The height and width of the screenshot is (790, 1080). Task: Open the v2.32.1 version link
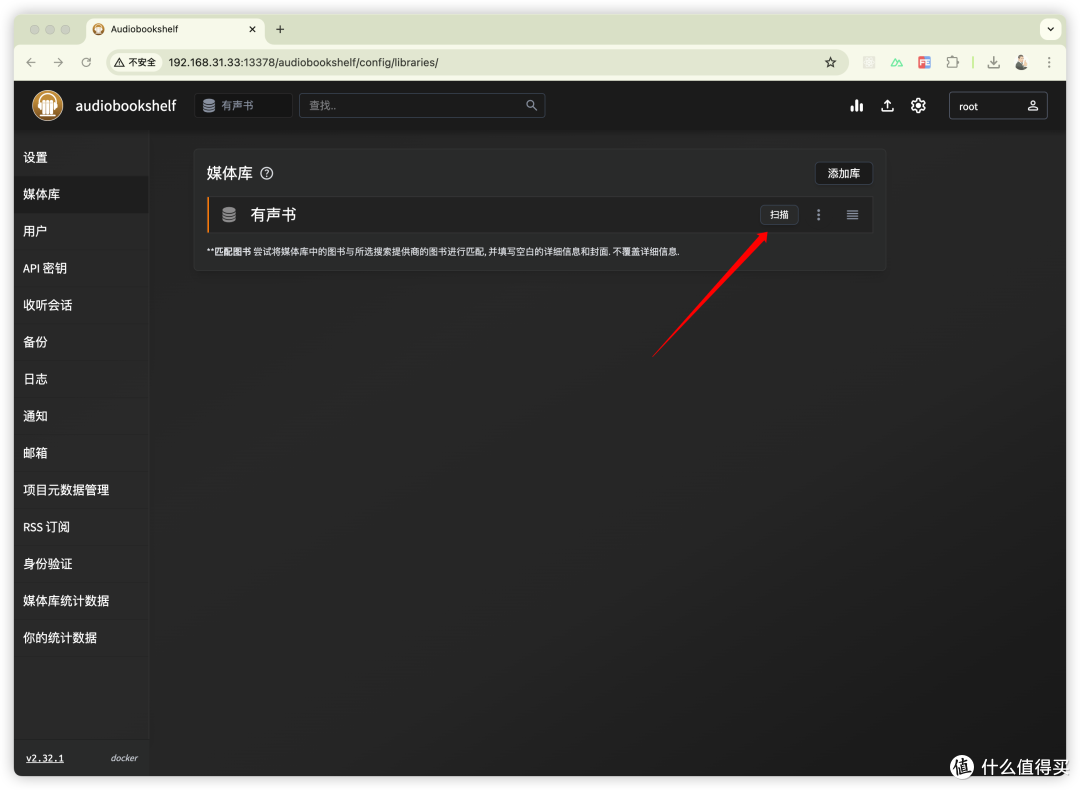coord(45,758)
